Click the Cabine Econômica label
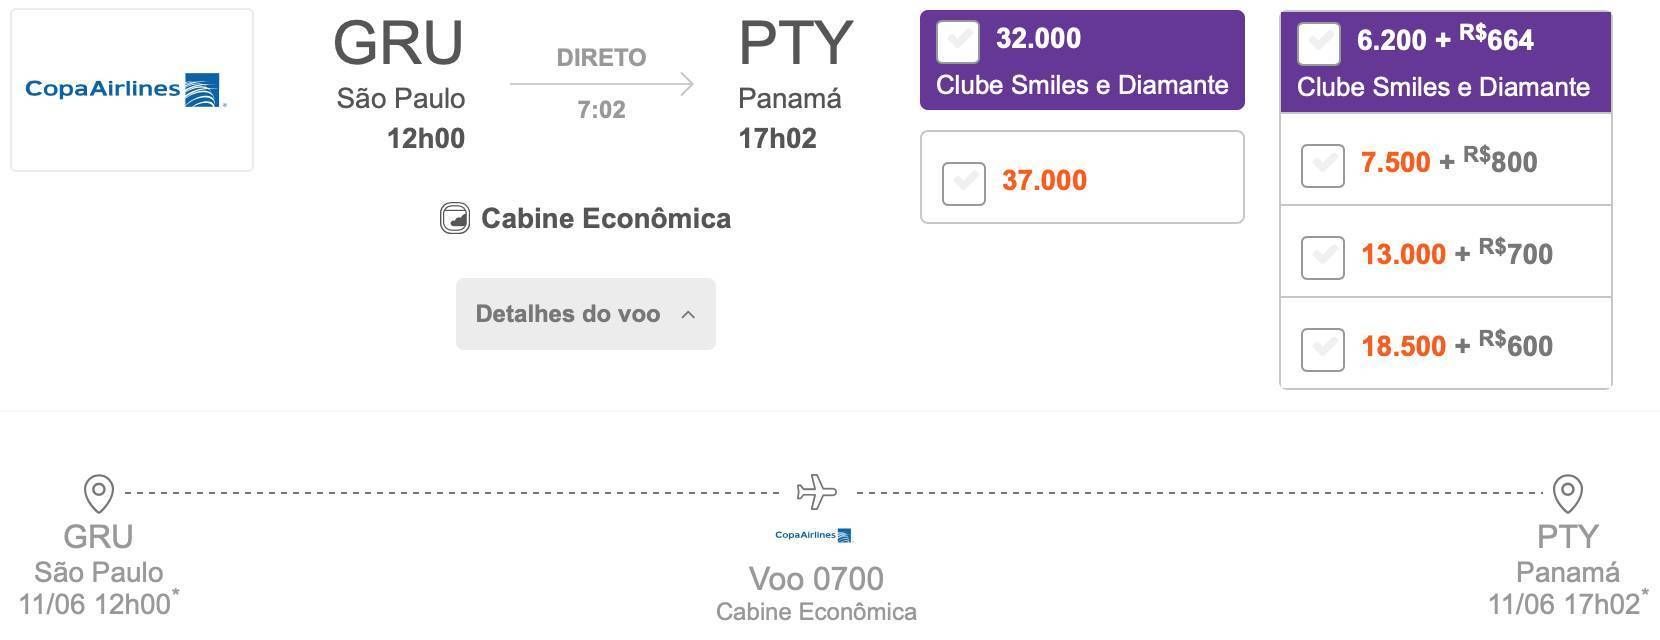 click(x=605, y=218)
